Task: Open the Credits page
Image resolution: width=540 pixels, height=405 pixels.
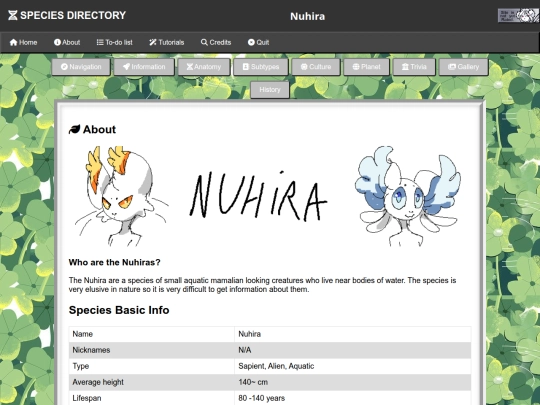Action: pyautogui.click(x=216, y=42)
